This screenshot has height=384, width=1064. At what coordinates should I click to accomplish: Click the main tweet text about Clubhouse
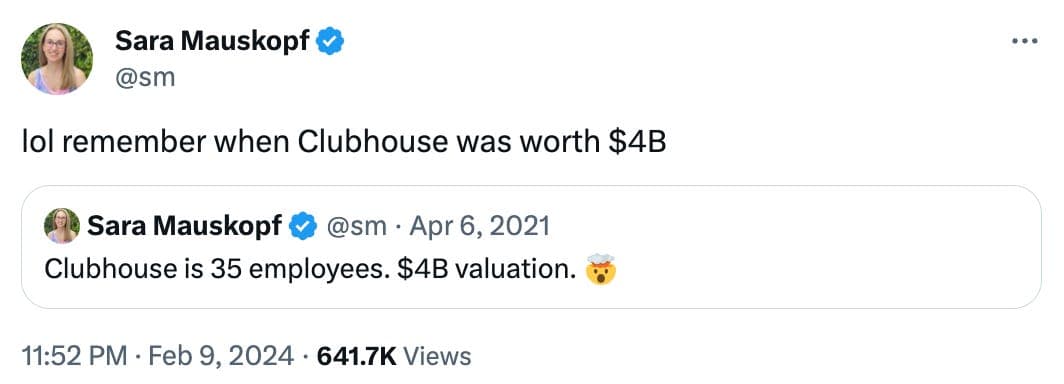click(344, 143)
